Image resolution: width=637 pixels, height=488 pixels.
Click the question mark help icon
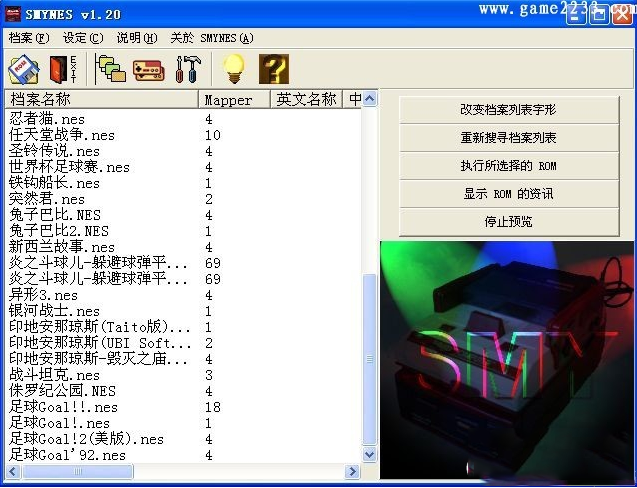pyautogui.click(x=274, y=69)
